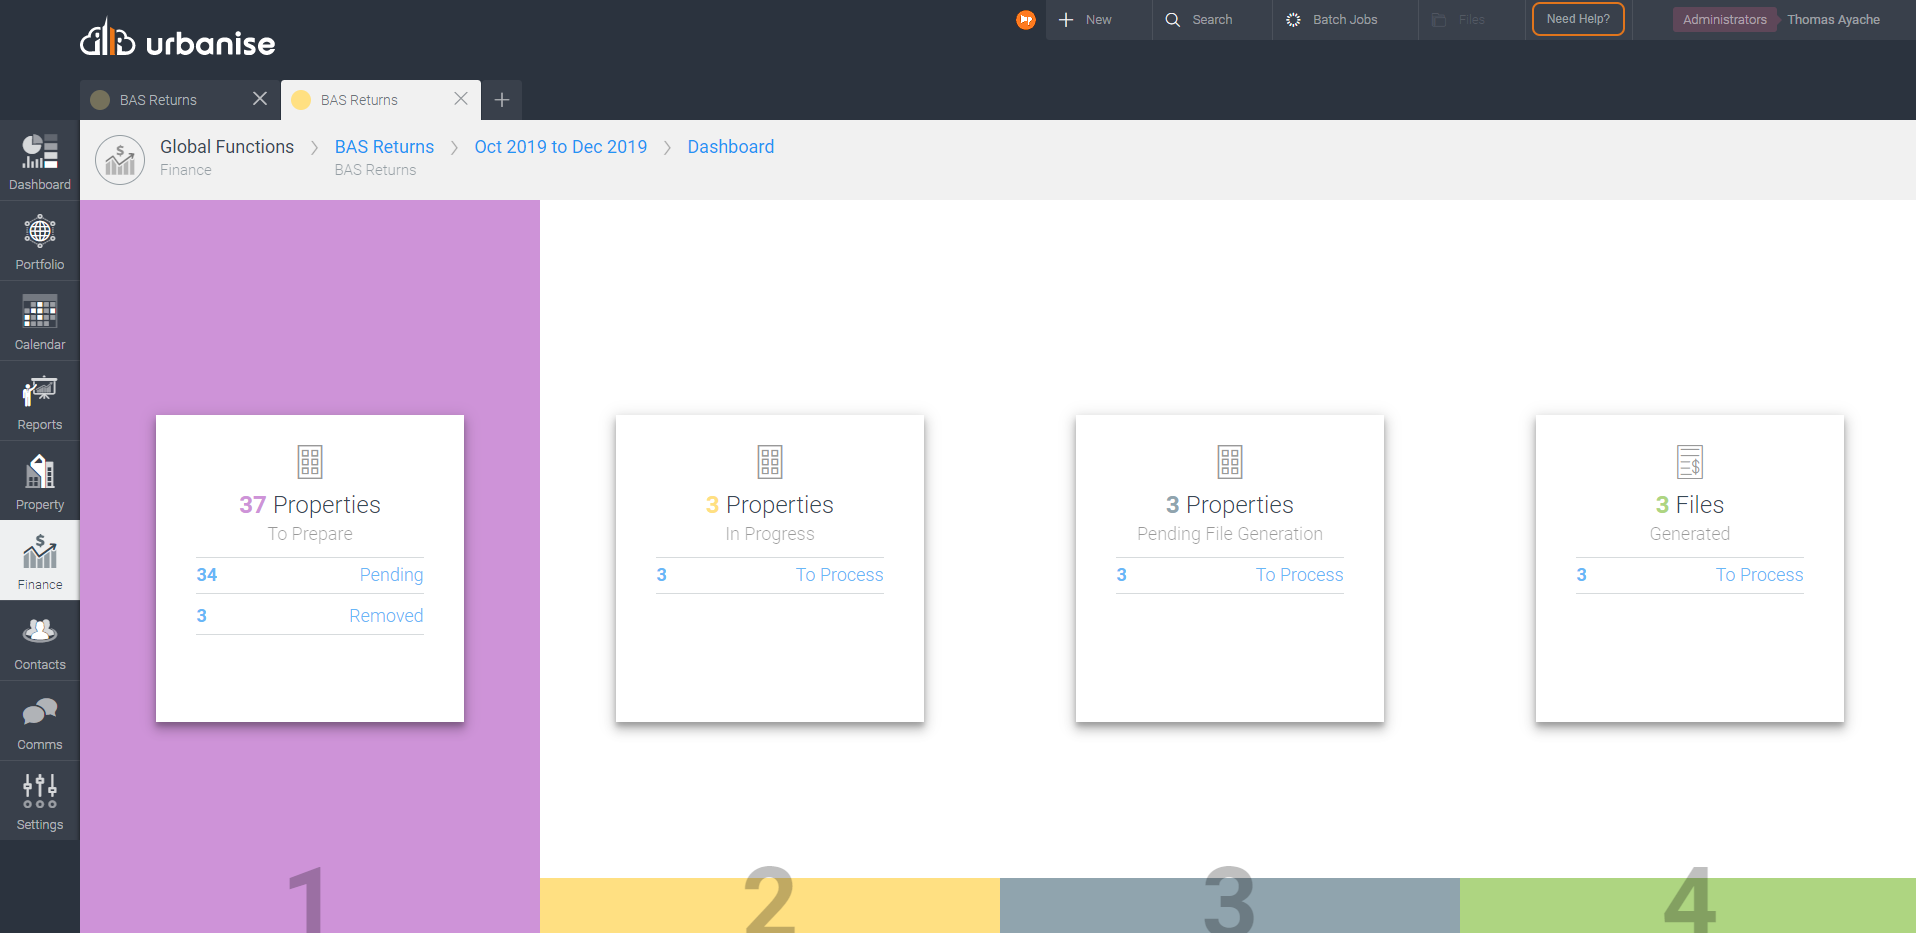Select the Property sidebar icon
The width and height of the screenshot is (1916, 933).
pyautogui.click(x=40, y=481)
